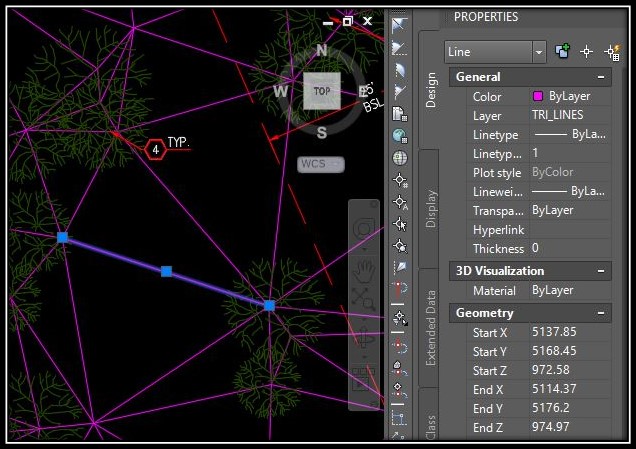Select the Point Name transparent command icon
Screen dimensions: 636x449
pos(400,202)
